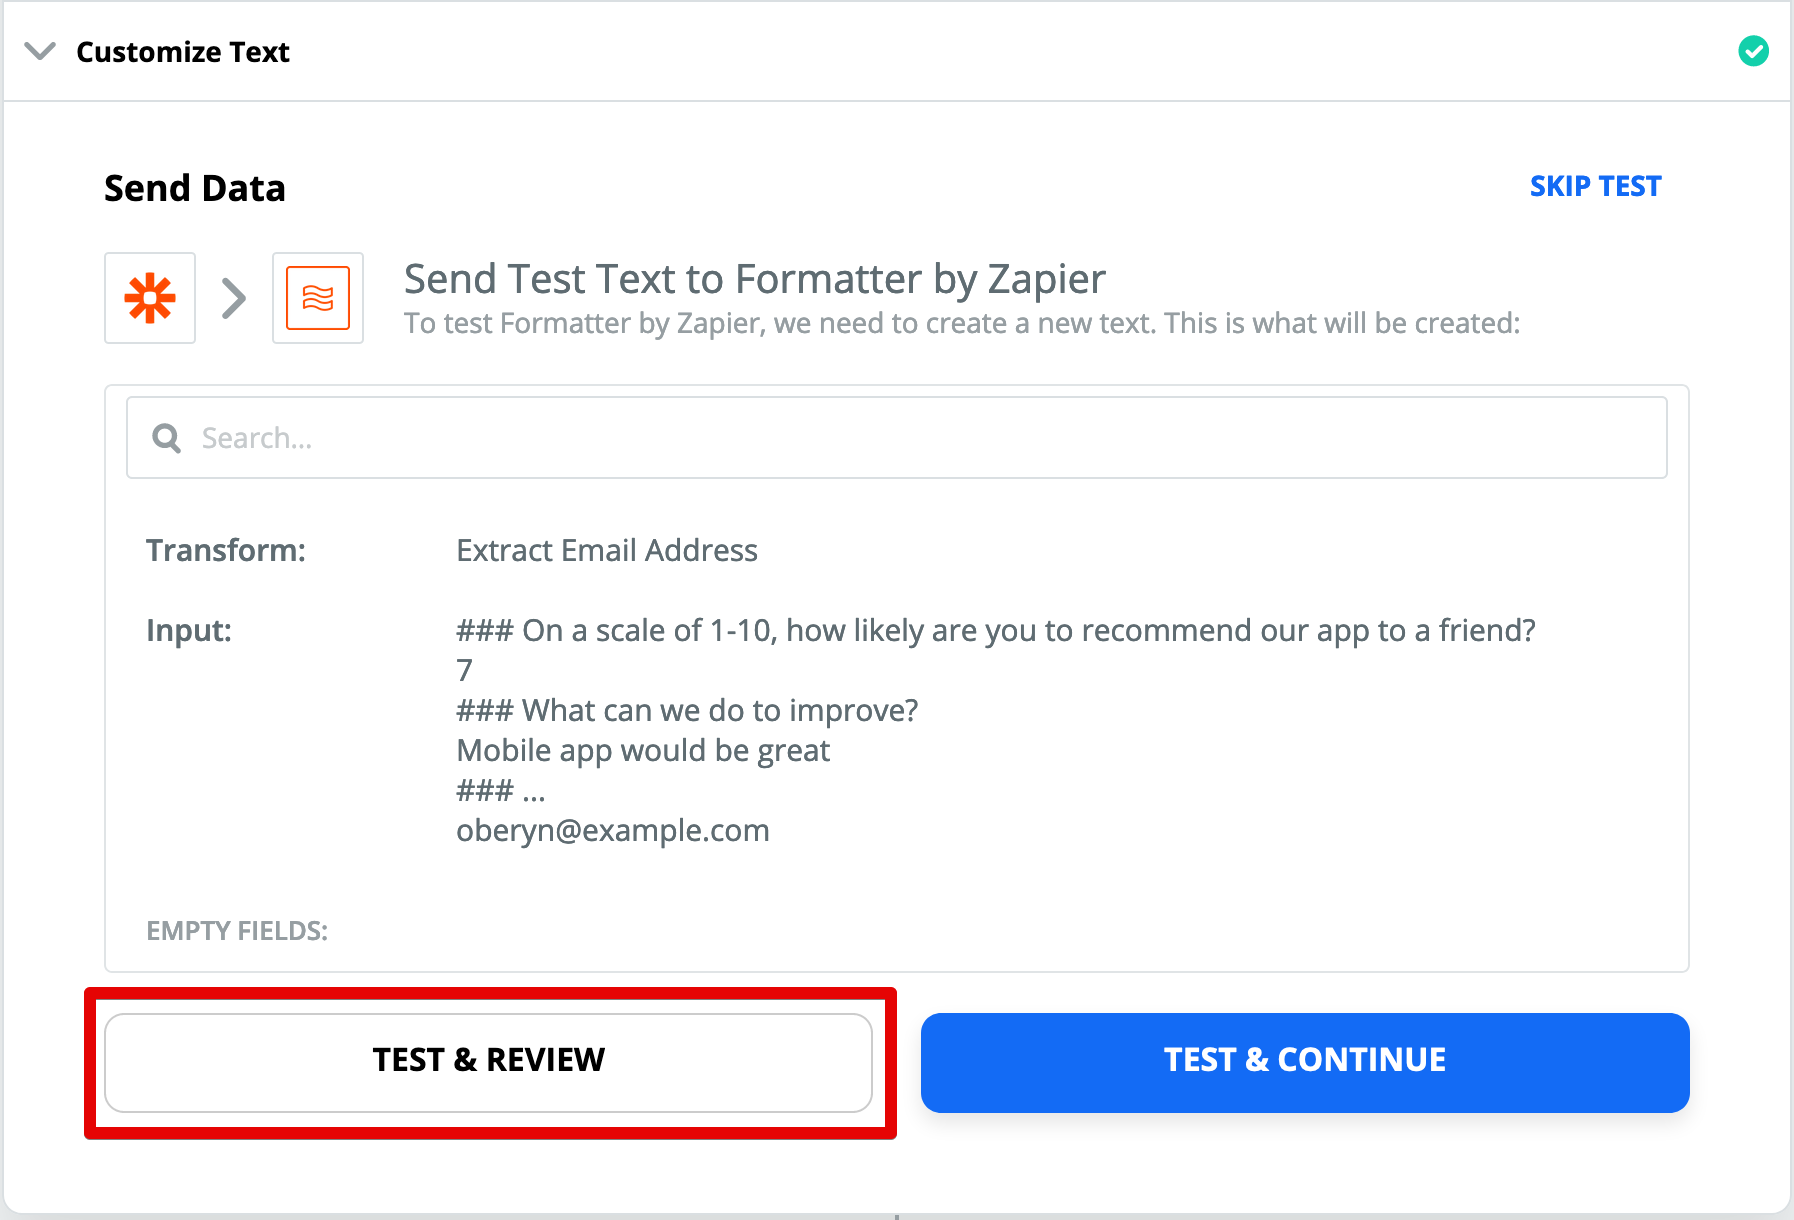Click the Customize Text section title
The width and height of the screenshot is (1794, 1220).
click(183, 51)
